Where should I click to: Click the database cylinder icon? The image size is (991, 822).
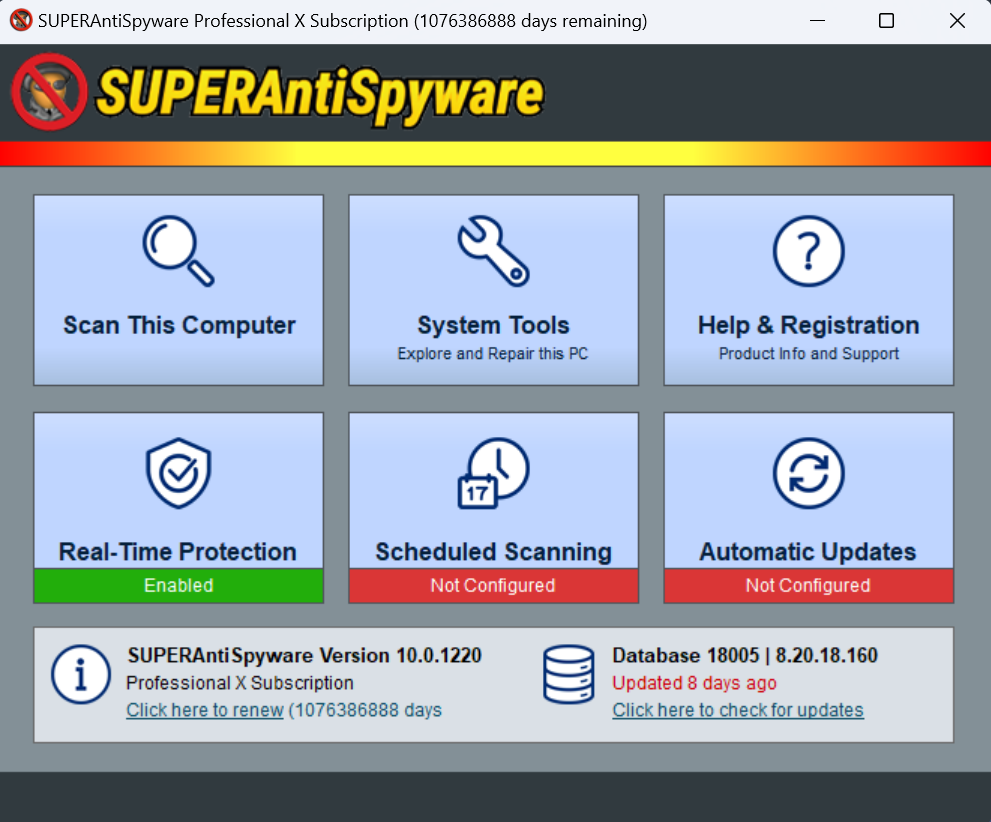(x=569, y=675)
